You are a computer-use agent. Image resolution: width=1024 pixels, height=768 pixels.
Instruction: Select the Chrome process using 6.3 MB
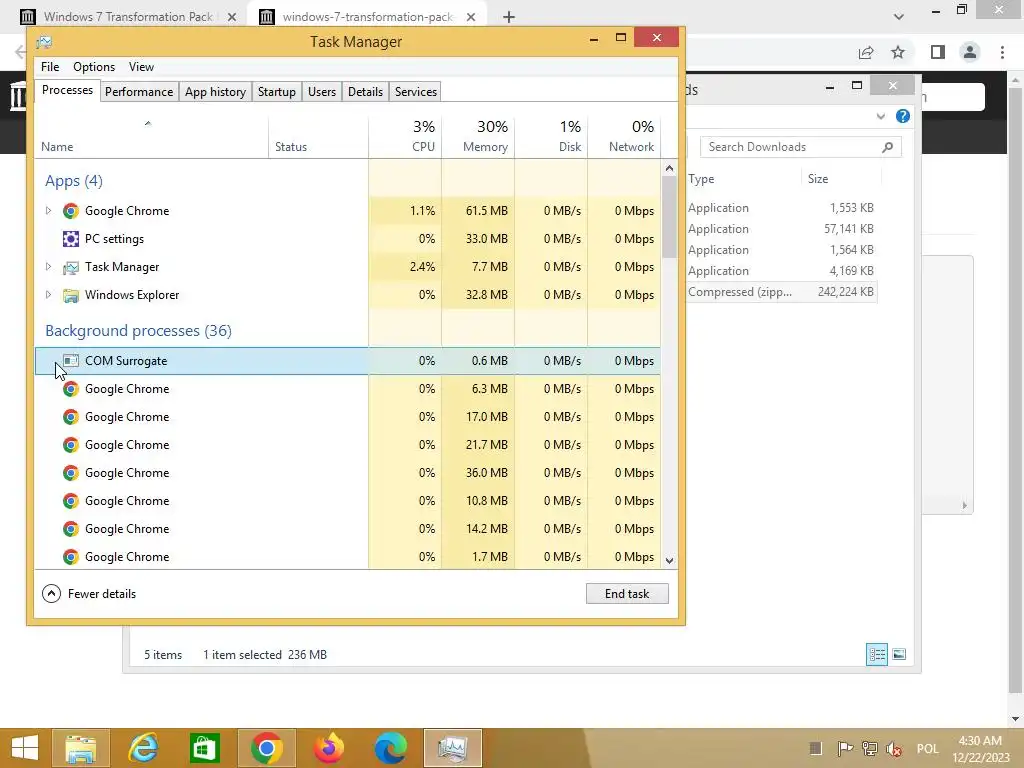click(x=347, y=389)
